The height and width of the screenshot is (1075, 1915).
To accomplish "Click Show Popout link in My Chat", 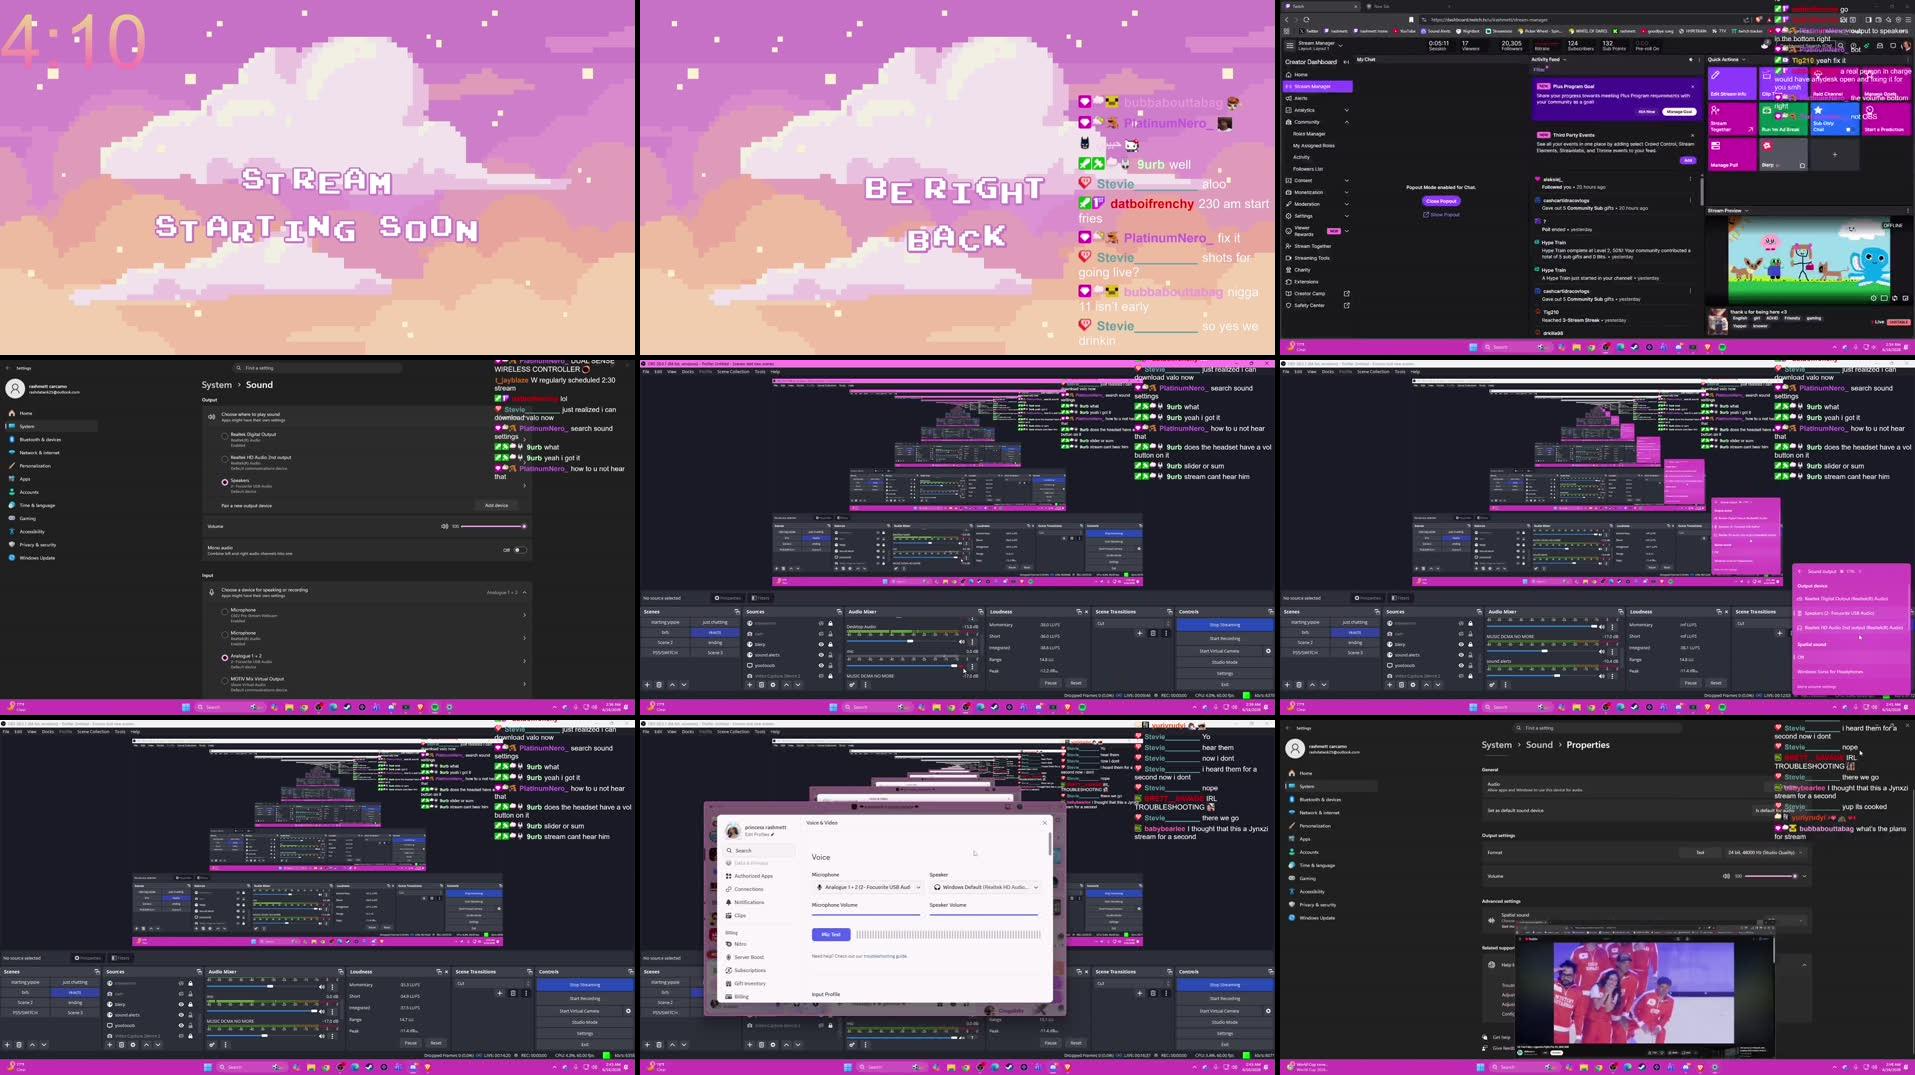I will tap(1441, 214).
